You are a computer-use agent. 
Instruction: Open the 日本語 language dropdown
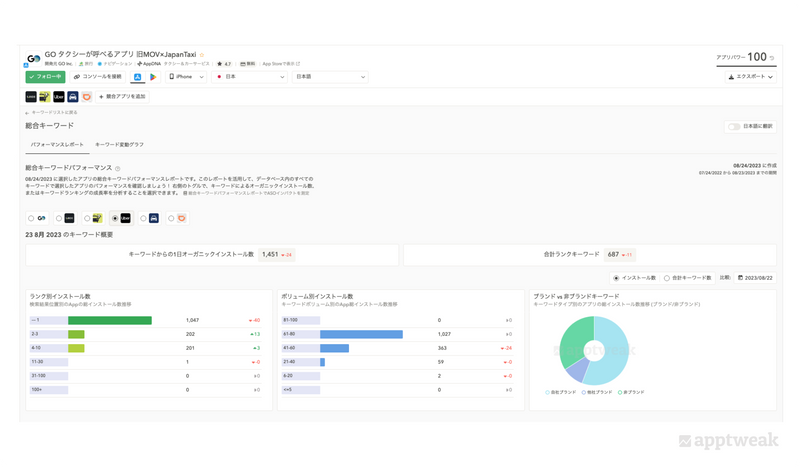click(330, 77)
